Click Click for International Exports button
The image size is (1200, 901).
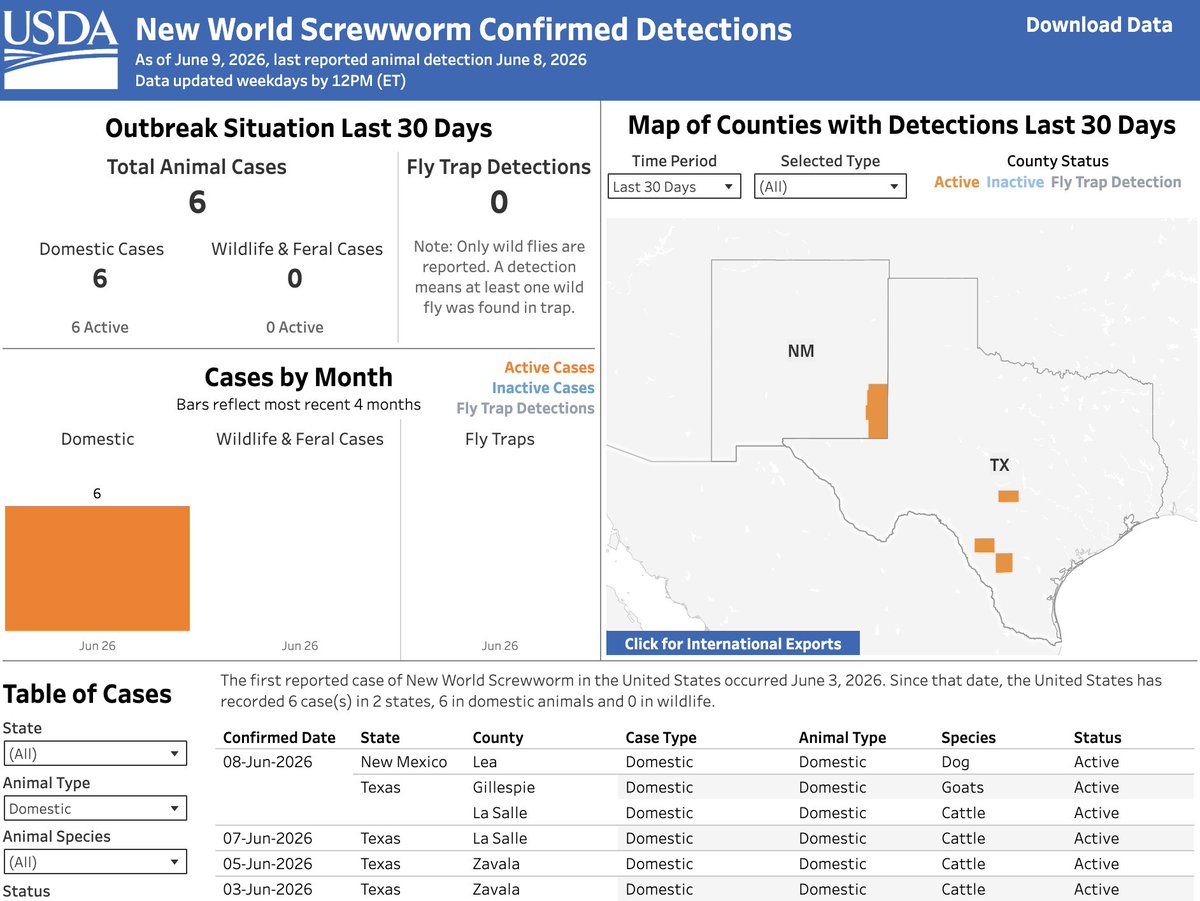pyautogui.click(x=733, y=643)
